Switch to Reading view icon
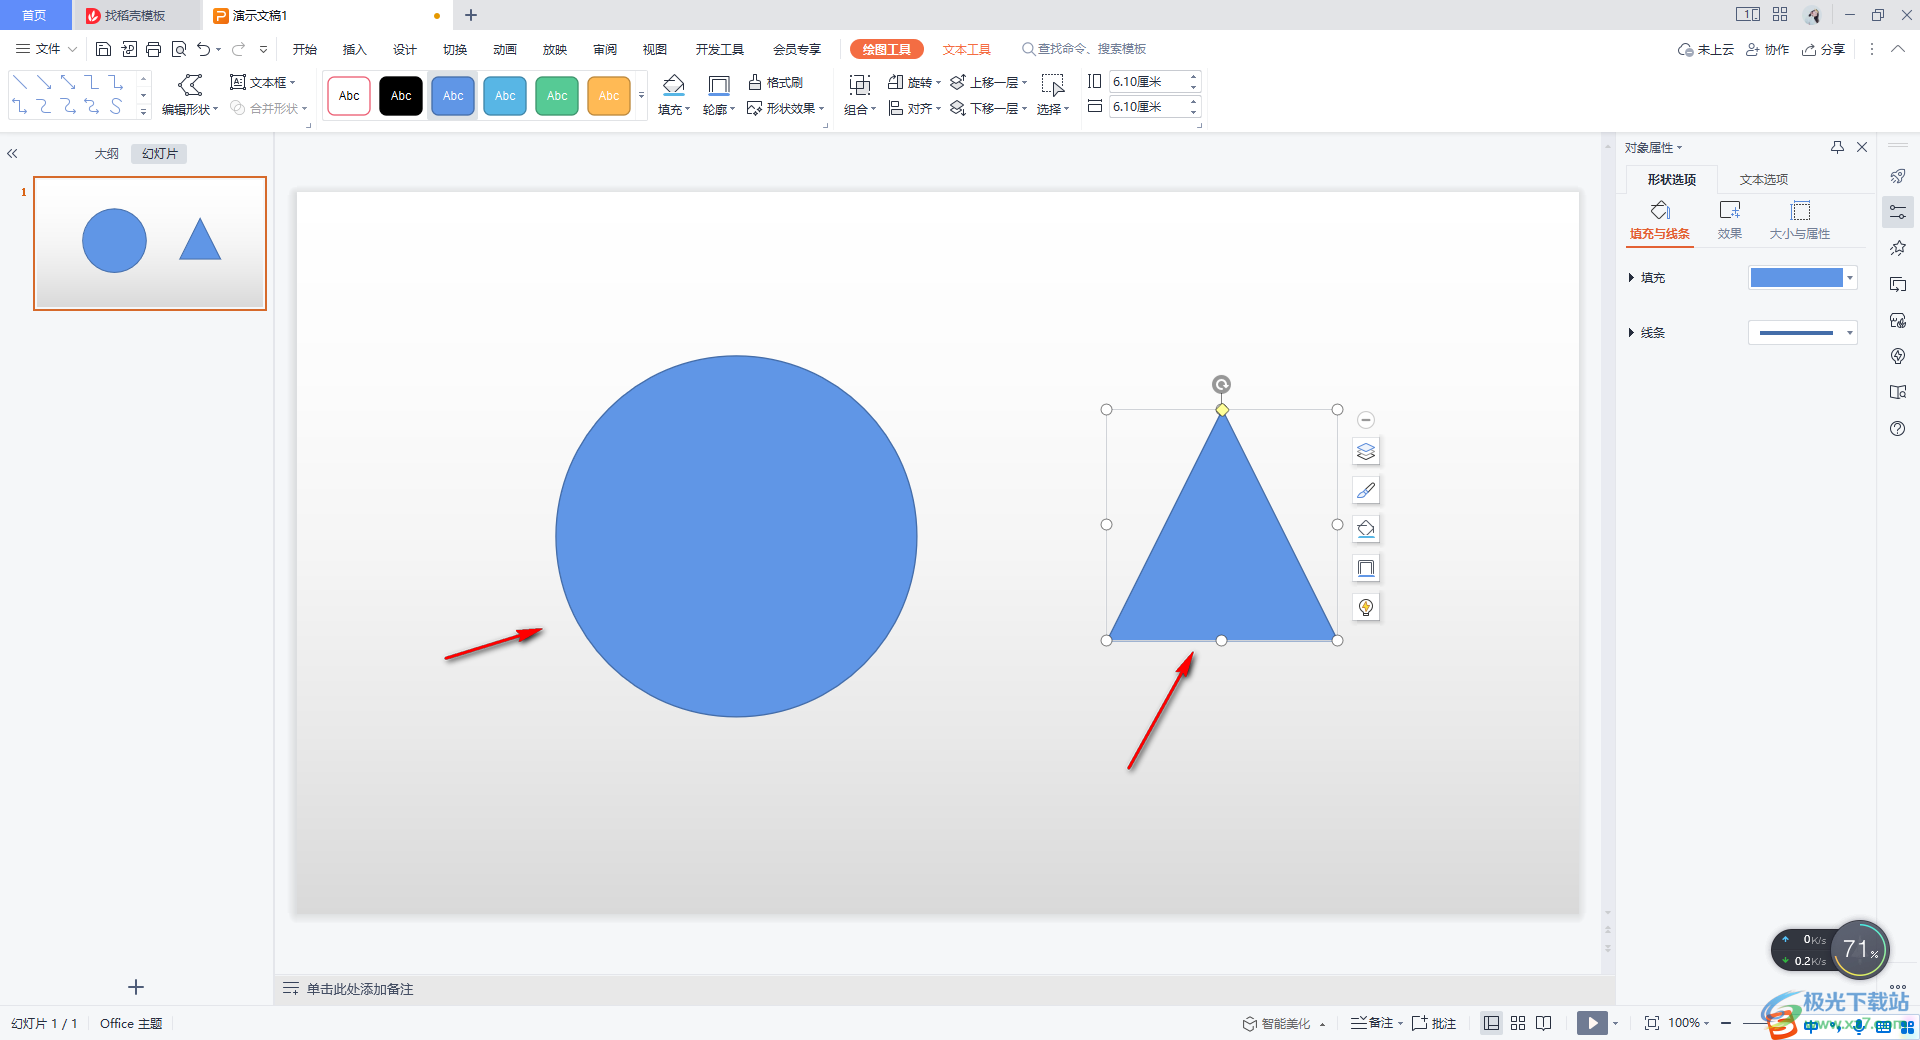Viewport: 1920px width, 1040px height. point(1544,1023)
